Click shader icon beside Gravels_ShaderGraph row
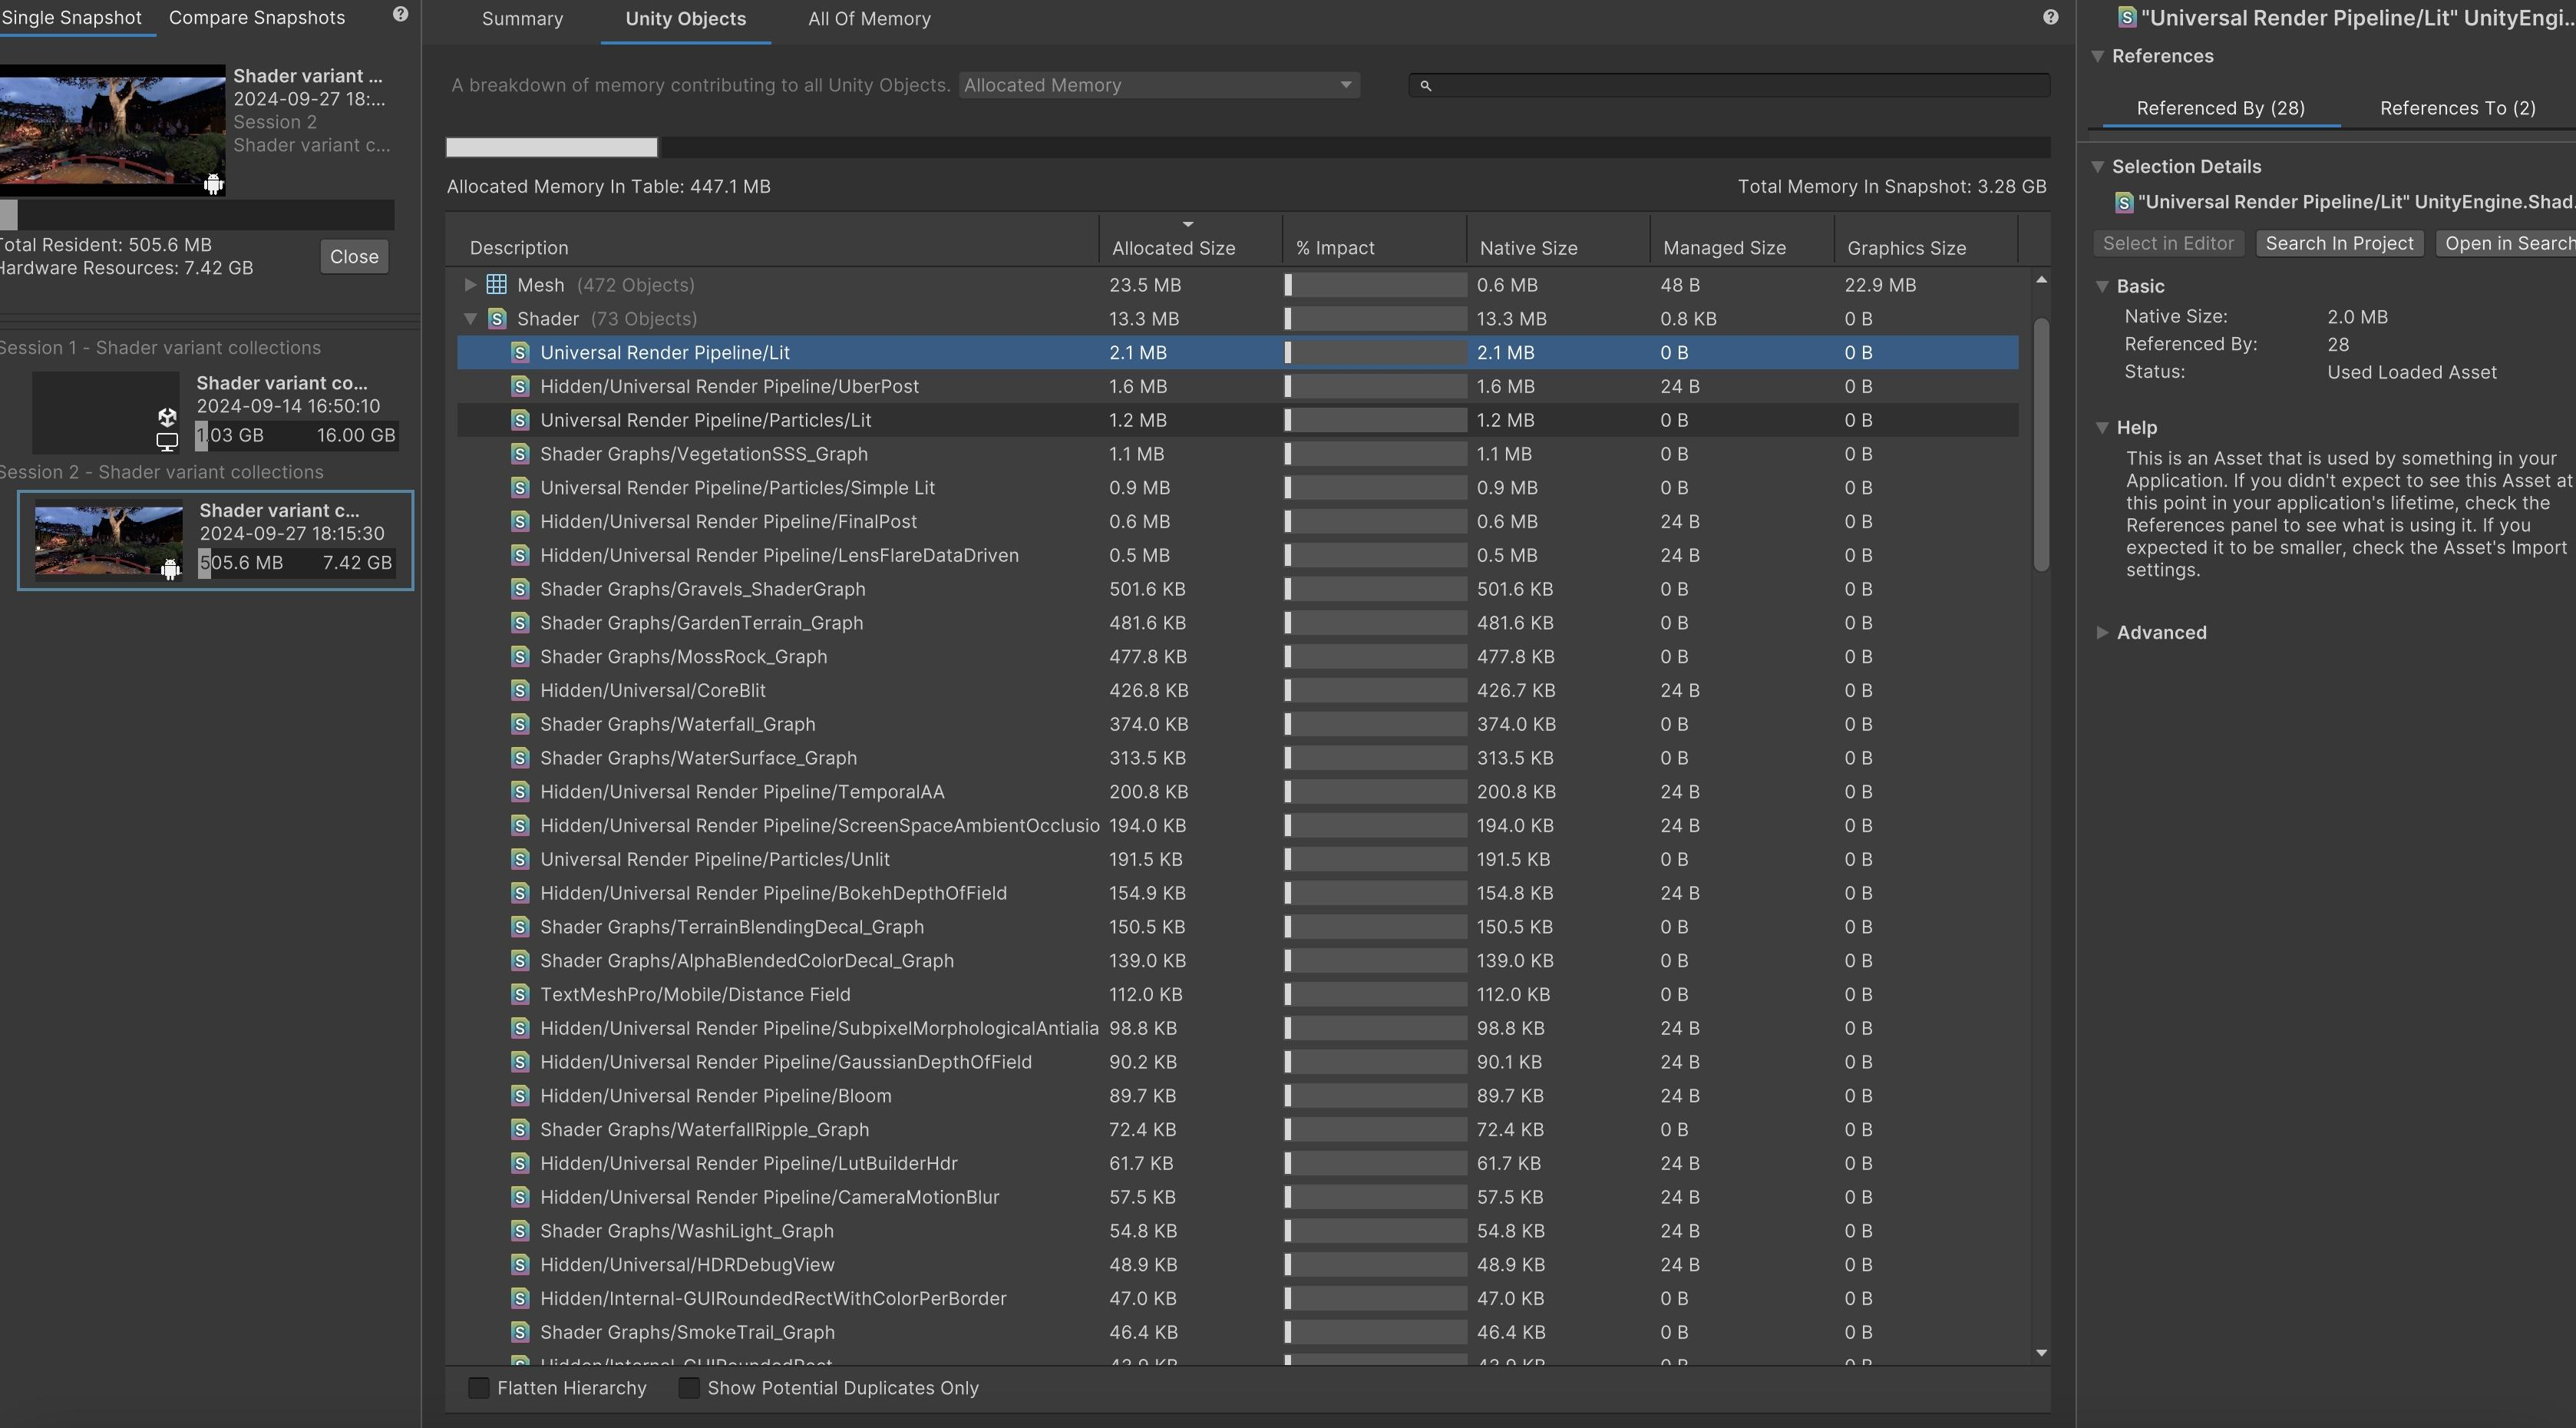Image resolution: width=2576 pixels, height=1428 pixels. click(x=520, y=589)
